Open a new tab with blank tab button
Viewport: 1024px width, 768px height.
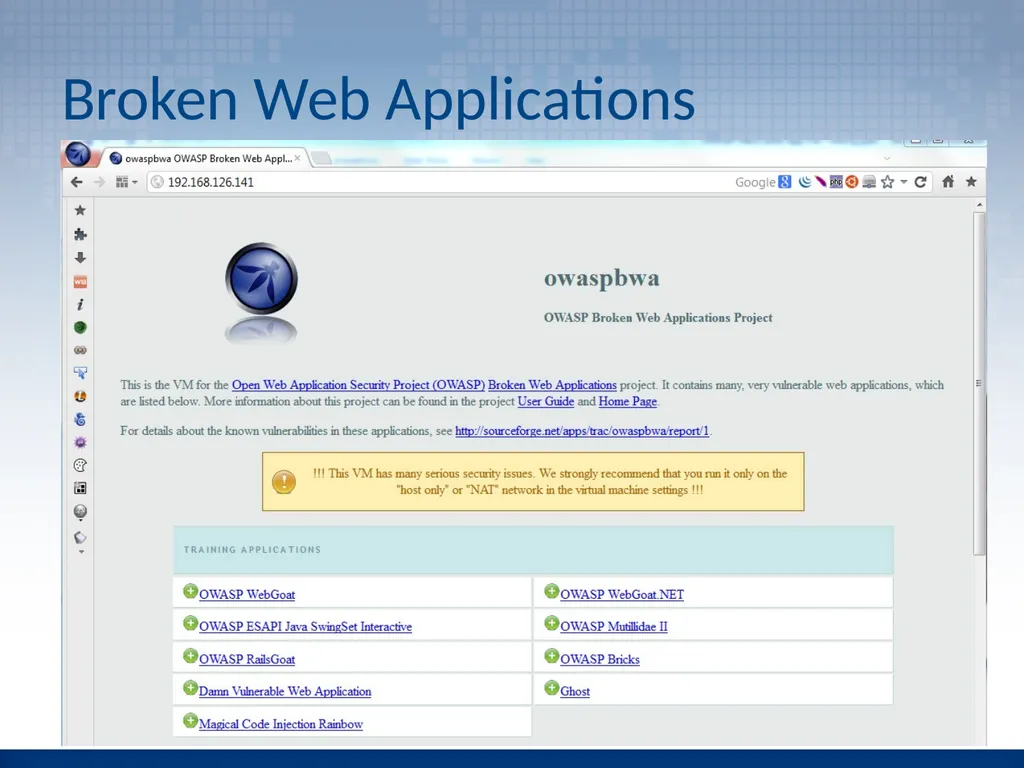pyautogui.click(x=321, y=159)
